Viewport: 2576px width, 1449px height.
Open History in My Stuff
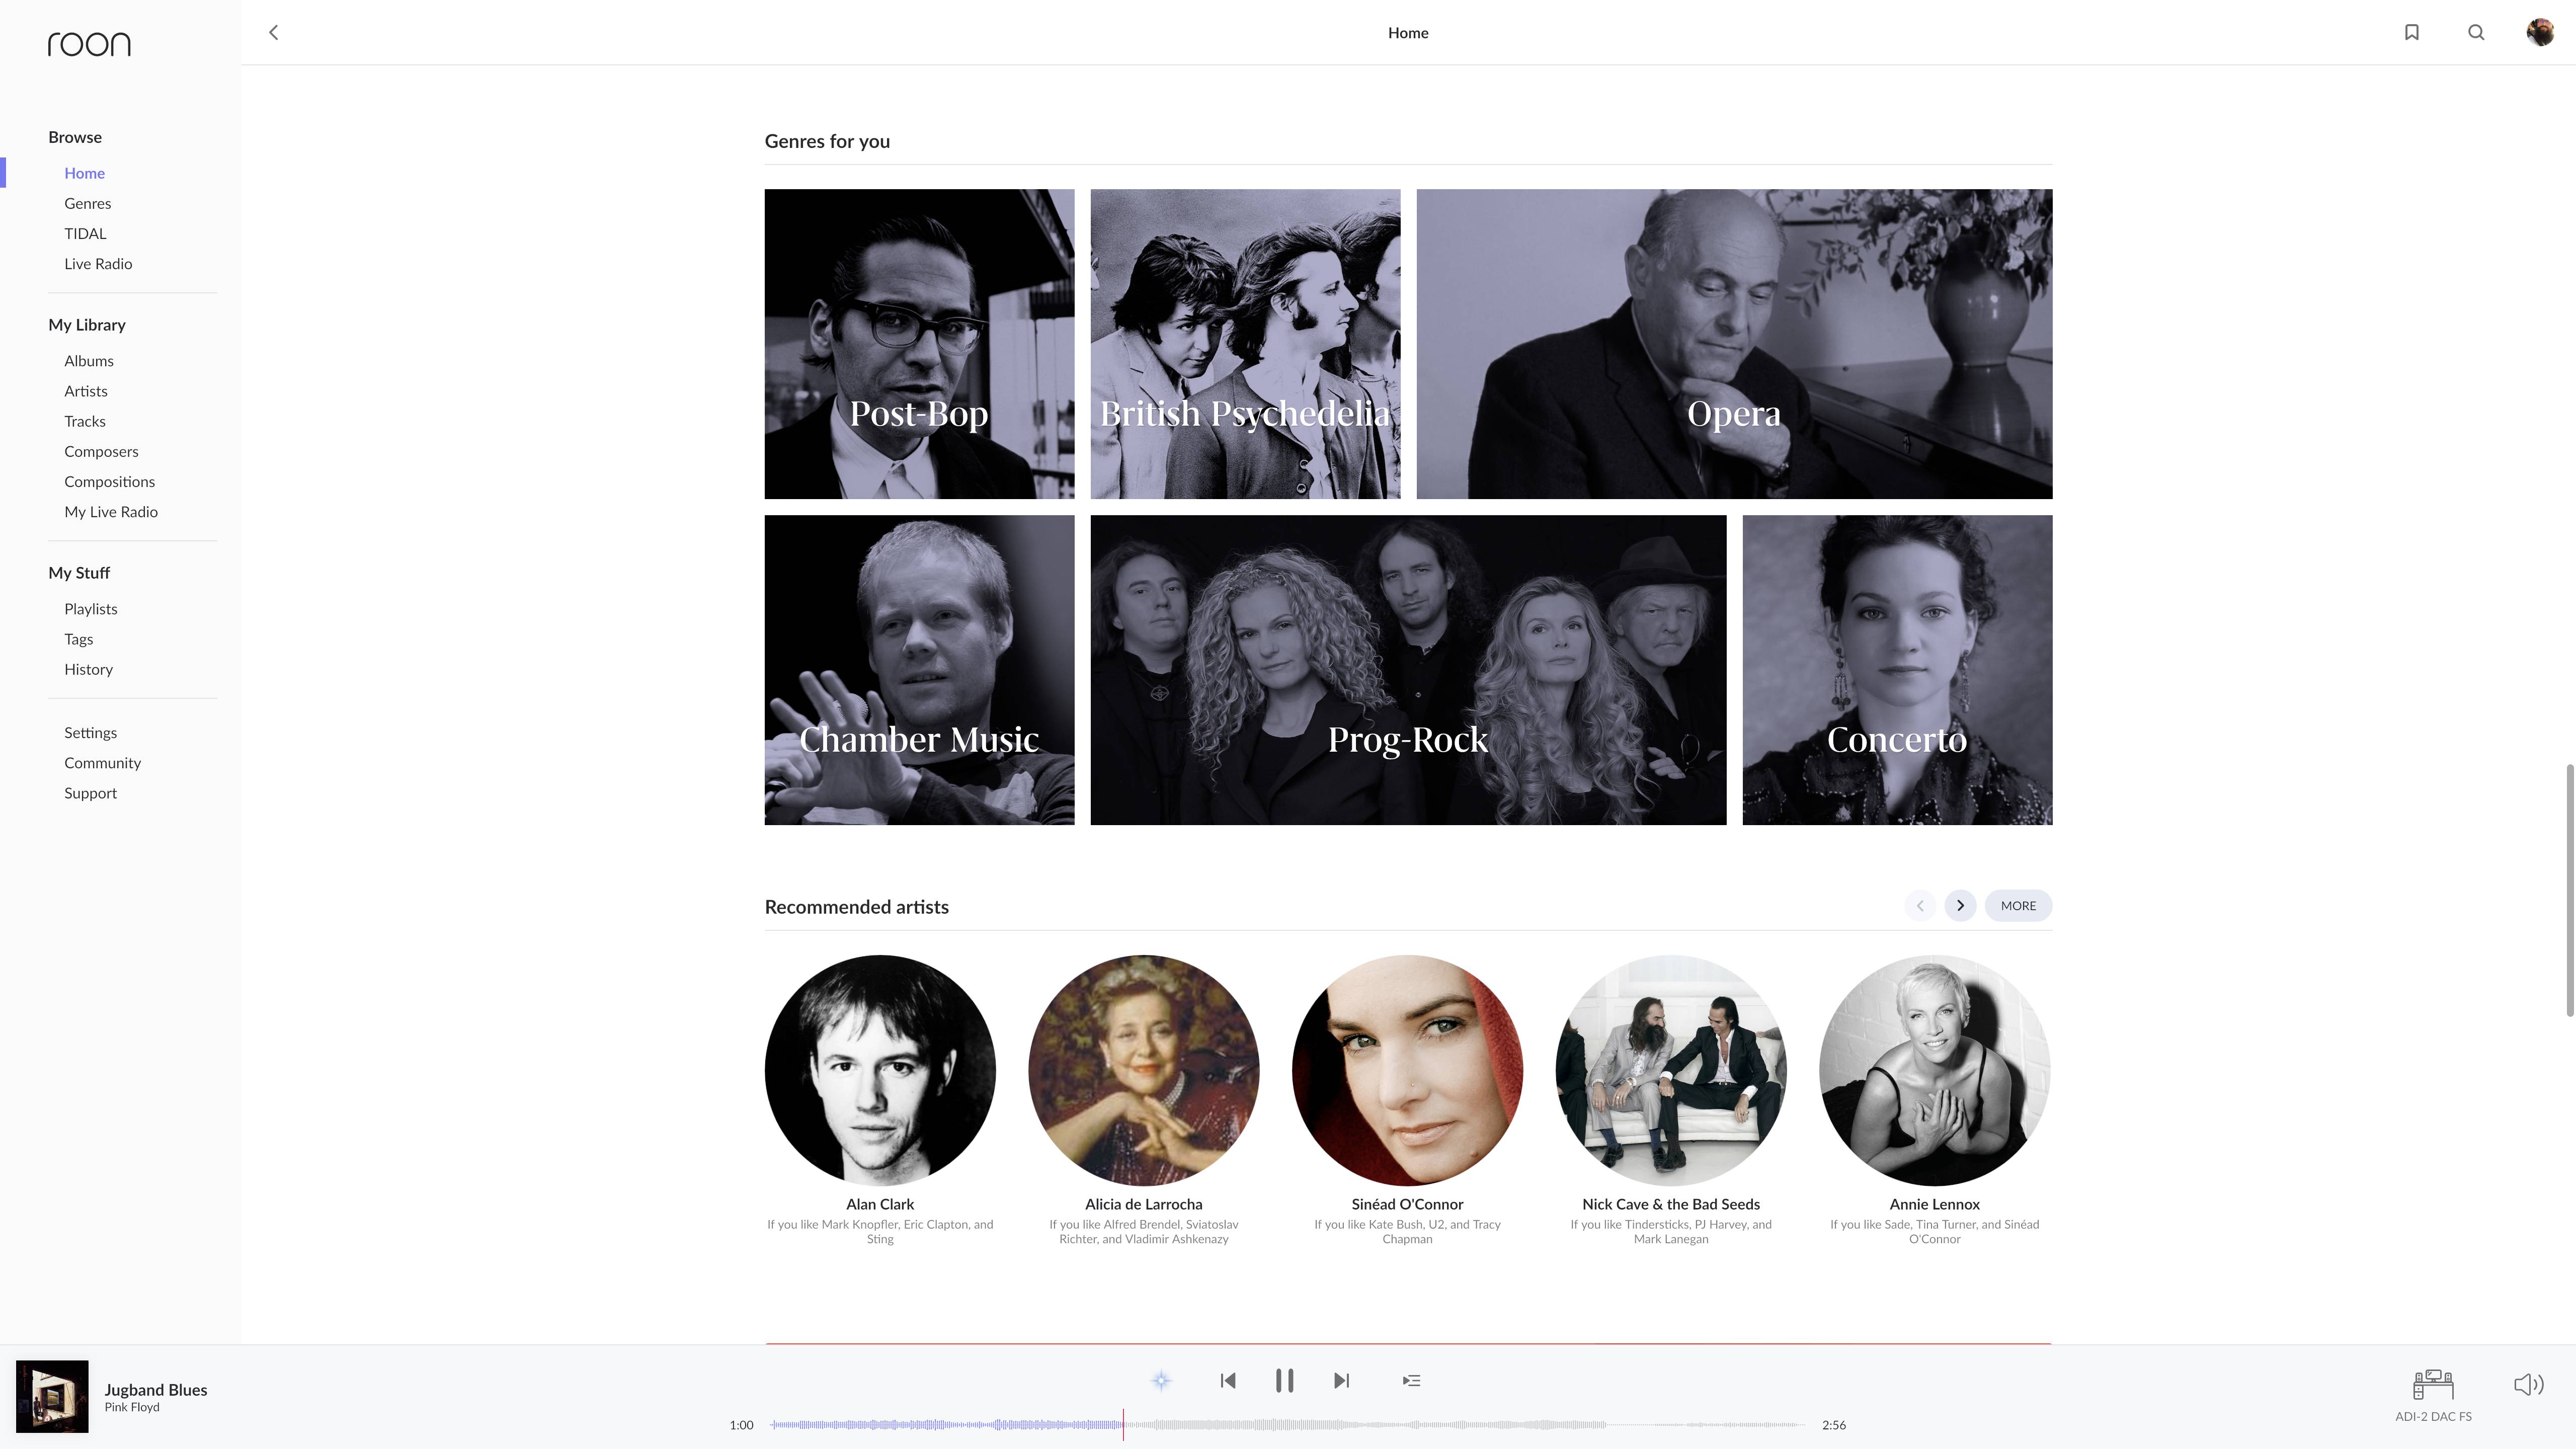[89, 669]
